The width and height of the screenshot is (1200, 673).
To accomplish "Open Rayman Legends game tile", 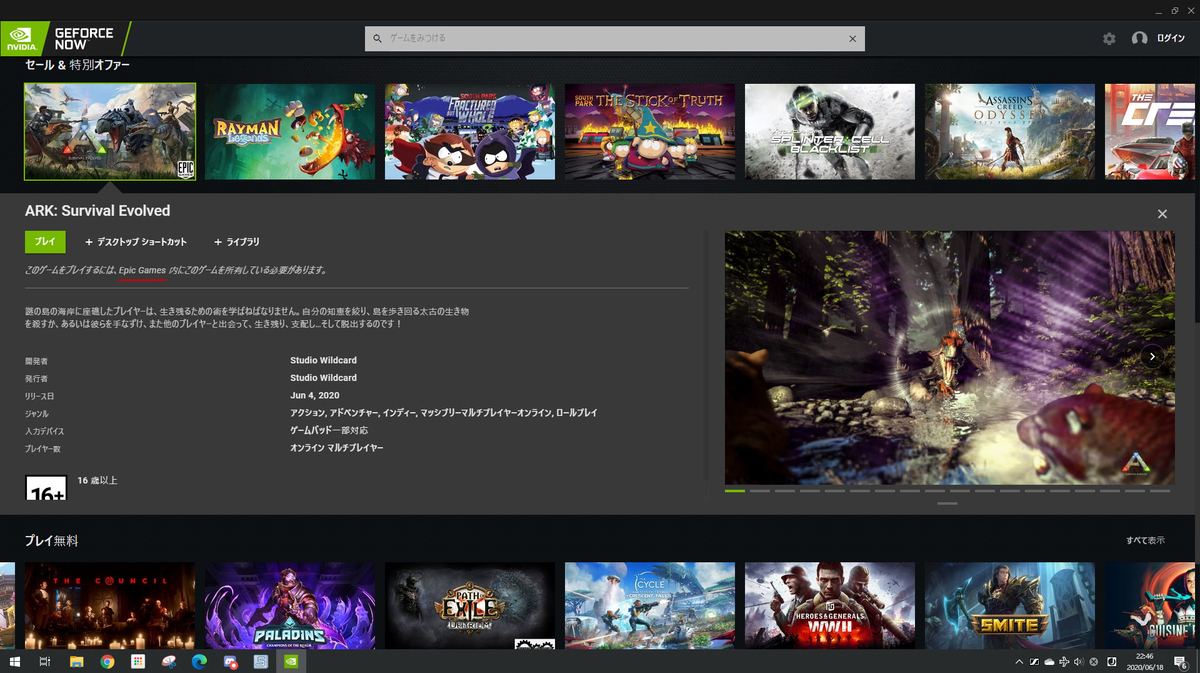I will (290, 131).
